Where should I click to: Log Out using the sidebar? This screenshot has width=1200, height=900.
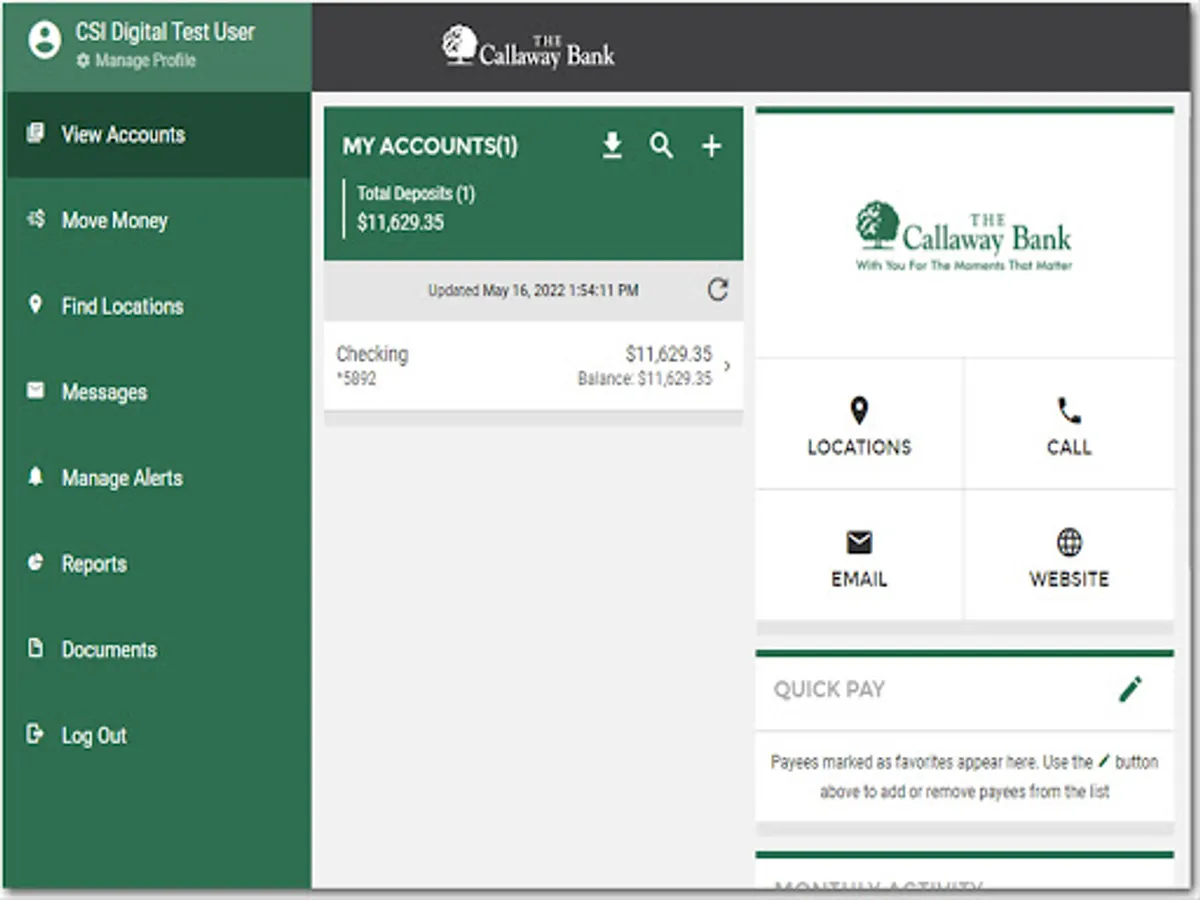click(x=159, y=736)
